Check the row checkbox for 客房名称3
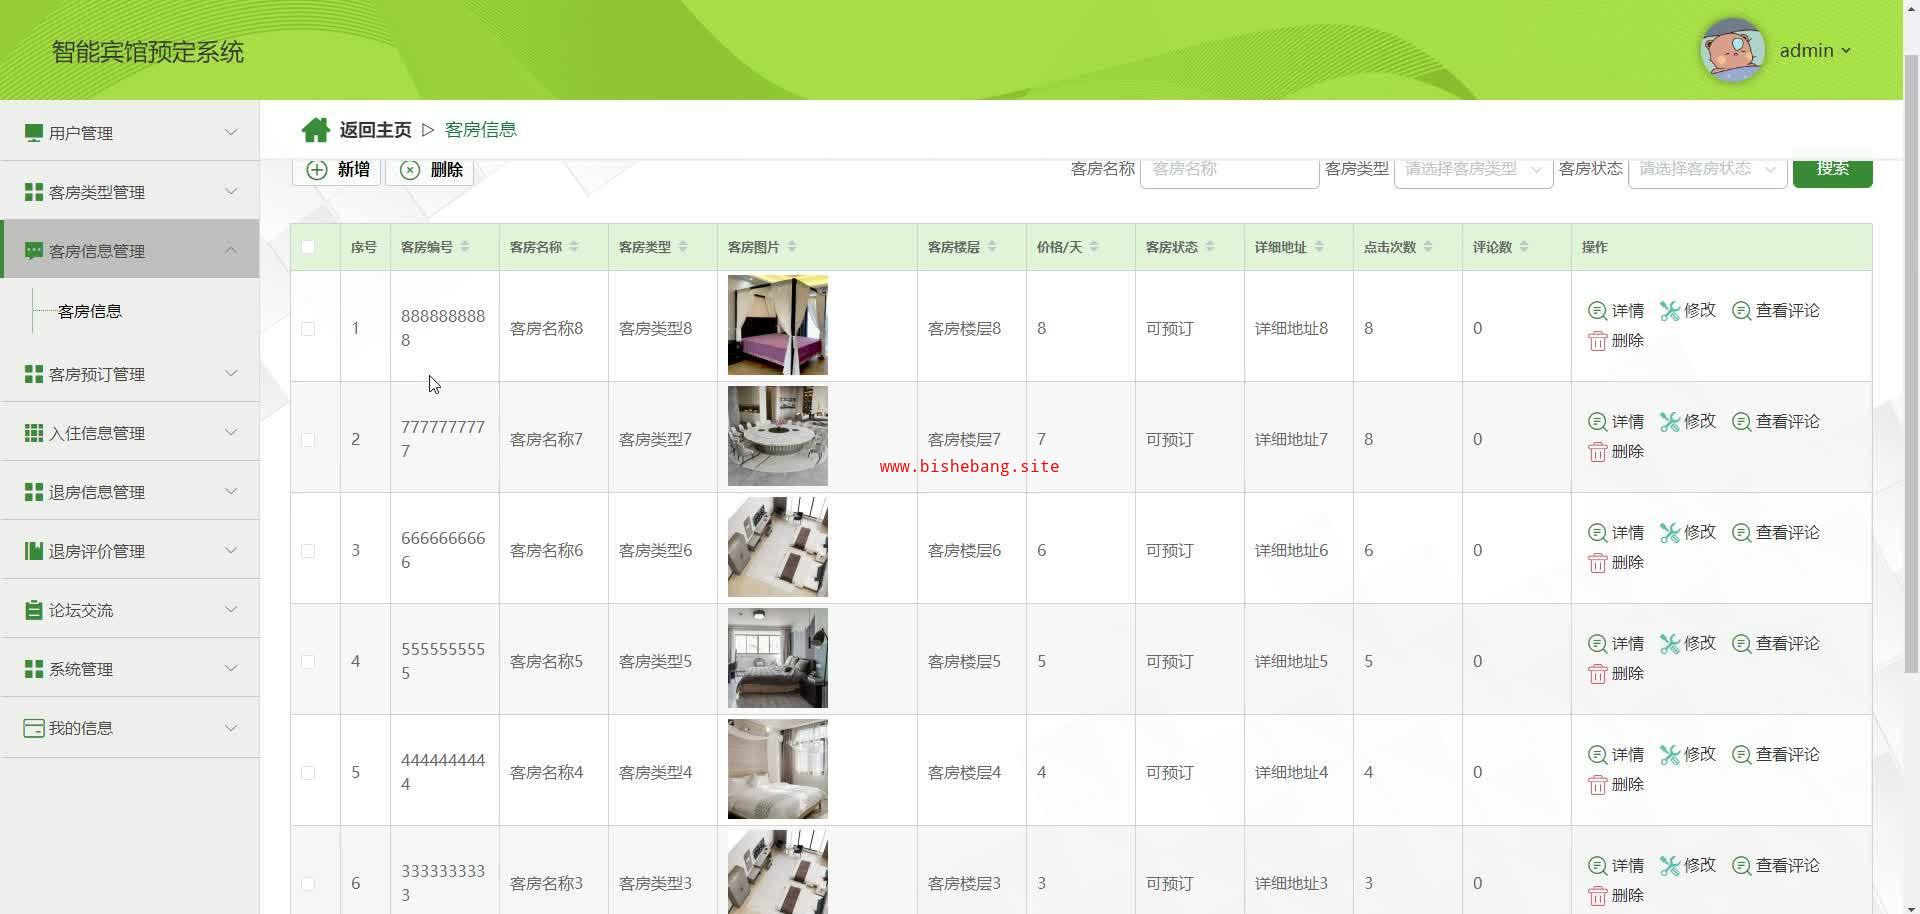Viewport: 1920px width, 914px height. tap(308, 884)
